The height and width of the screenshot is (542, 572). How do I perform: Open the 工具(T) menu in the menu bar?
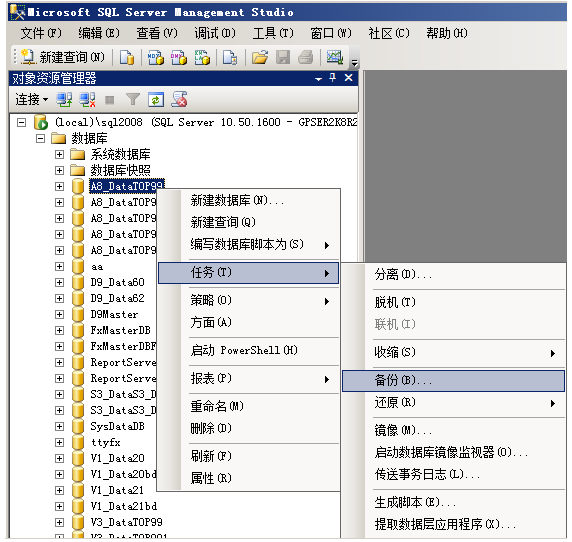[273, 33]
